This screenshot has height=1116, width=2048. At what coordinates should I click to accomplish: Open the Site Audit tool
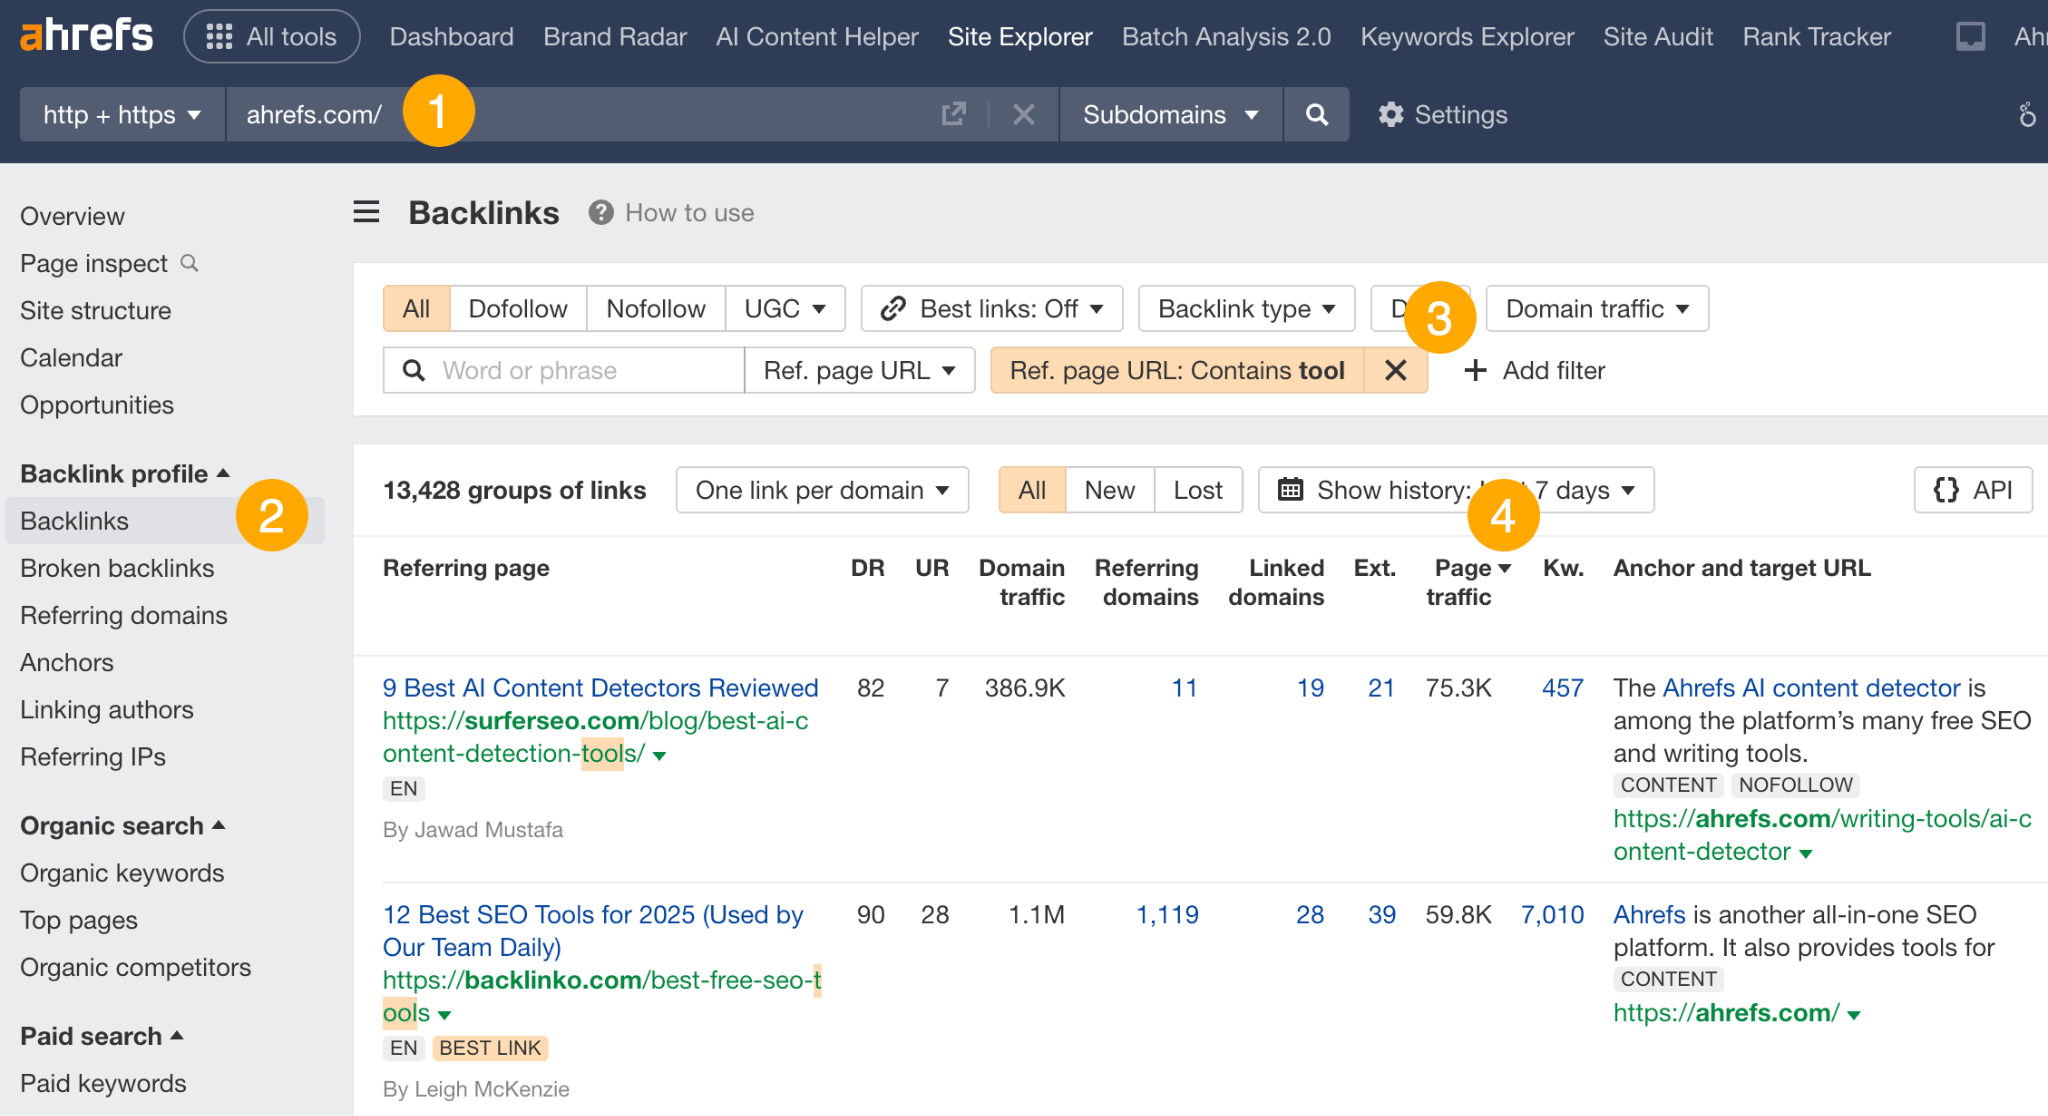pyautogui.click(x=1657, y=36)
